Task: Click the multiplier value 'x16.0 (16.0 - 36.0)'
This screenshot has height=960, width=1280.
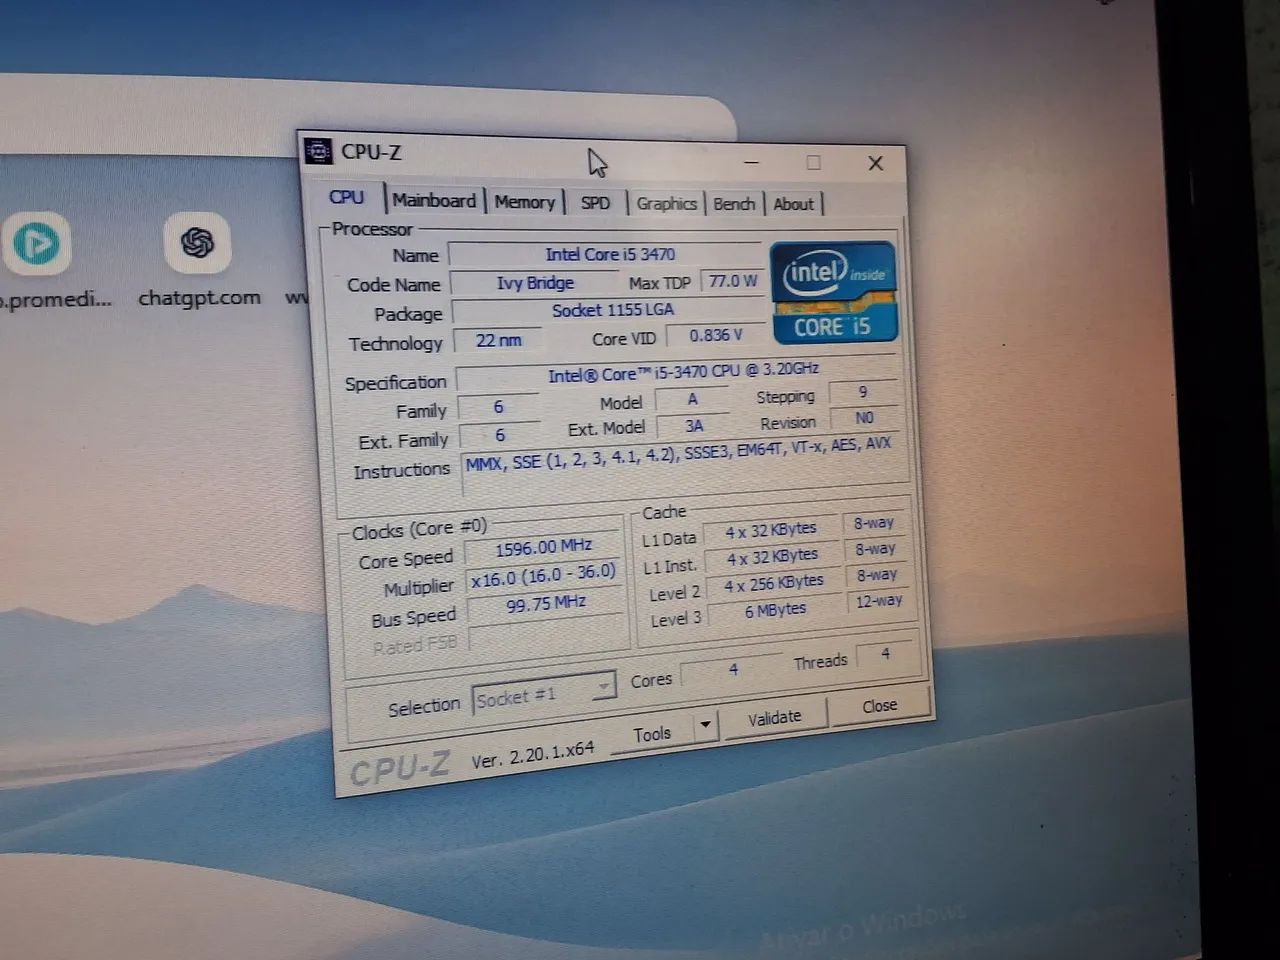Action: 543,575
